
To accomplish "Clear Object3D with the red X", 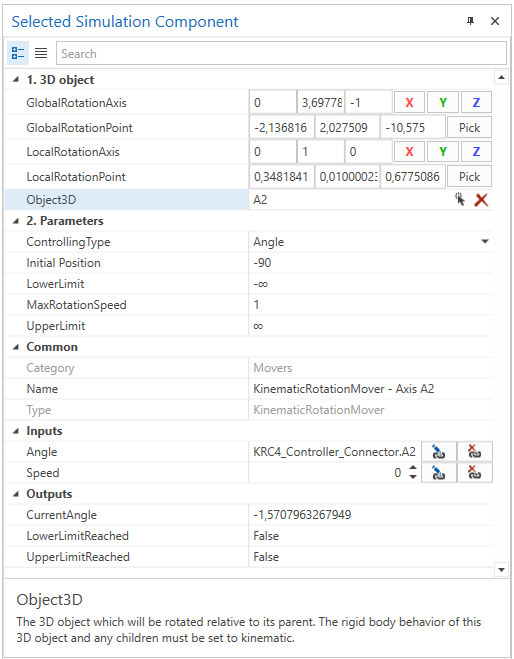I will click(x=481, y=200).
